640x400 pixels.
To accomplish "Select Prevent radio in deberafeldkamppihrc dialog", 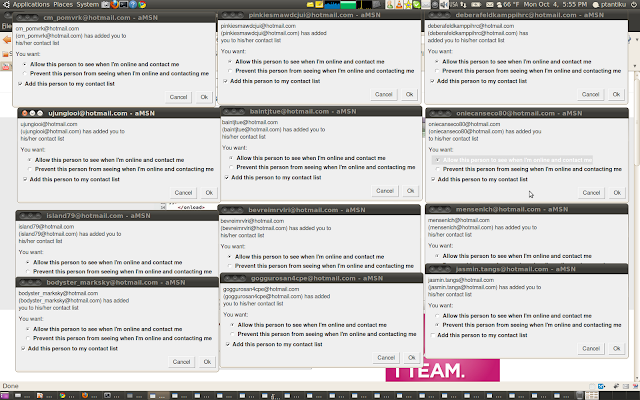I will point(437,71).
